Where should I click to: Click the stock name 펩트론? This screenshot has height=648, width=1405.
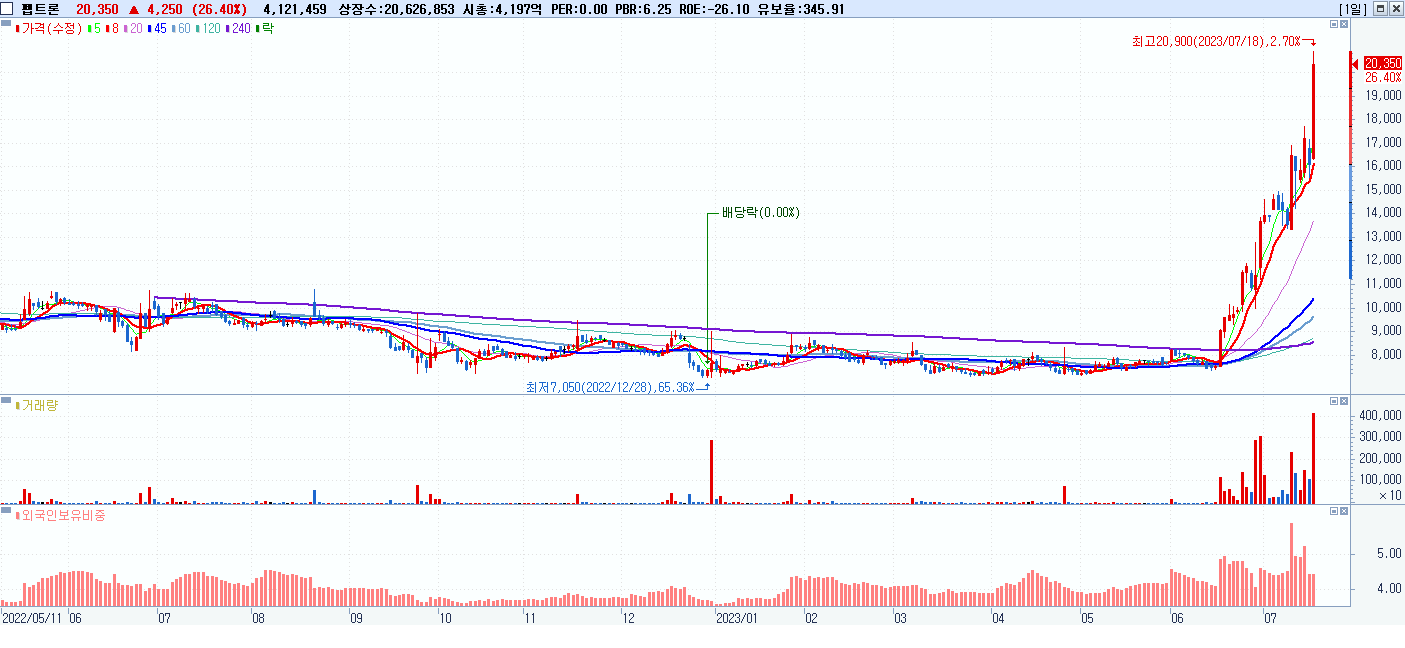point(41,8)
